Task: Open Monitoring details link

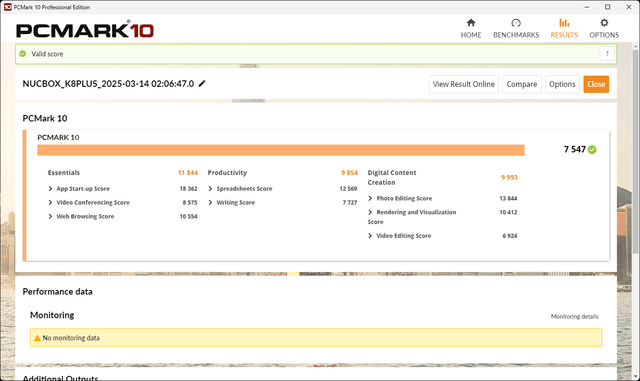Action: pyautogui.click(x=574, y=316)
